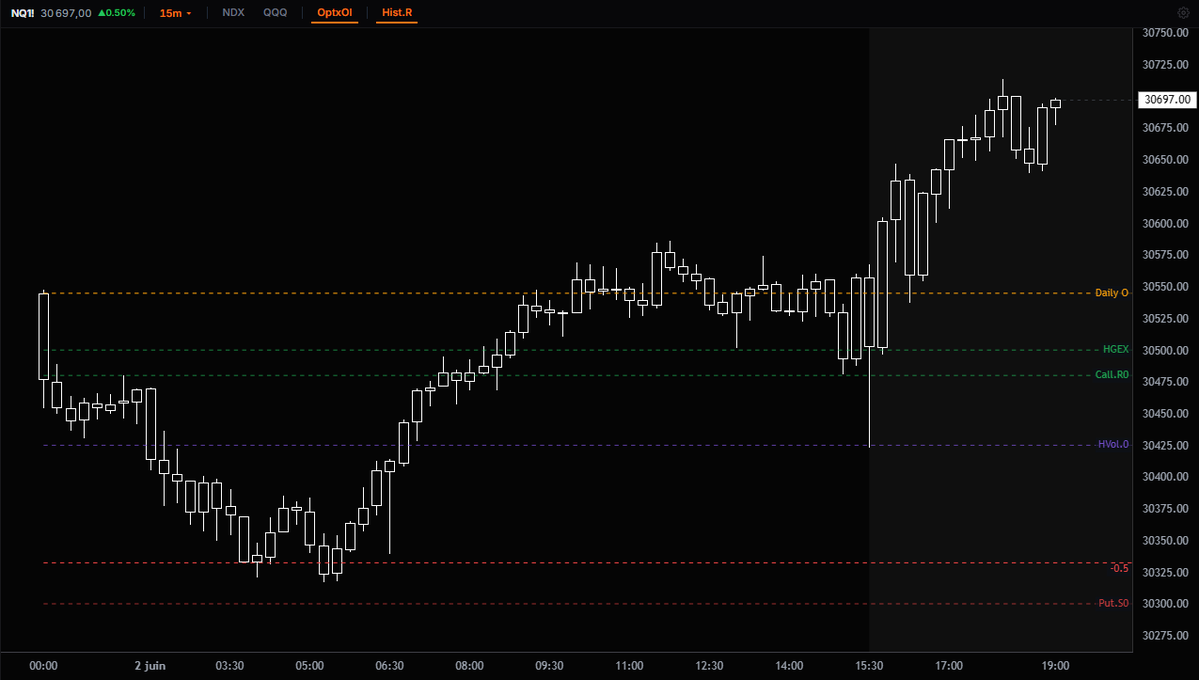Click the 19:00 time axis label

coord(1055,666)
